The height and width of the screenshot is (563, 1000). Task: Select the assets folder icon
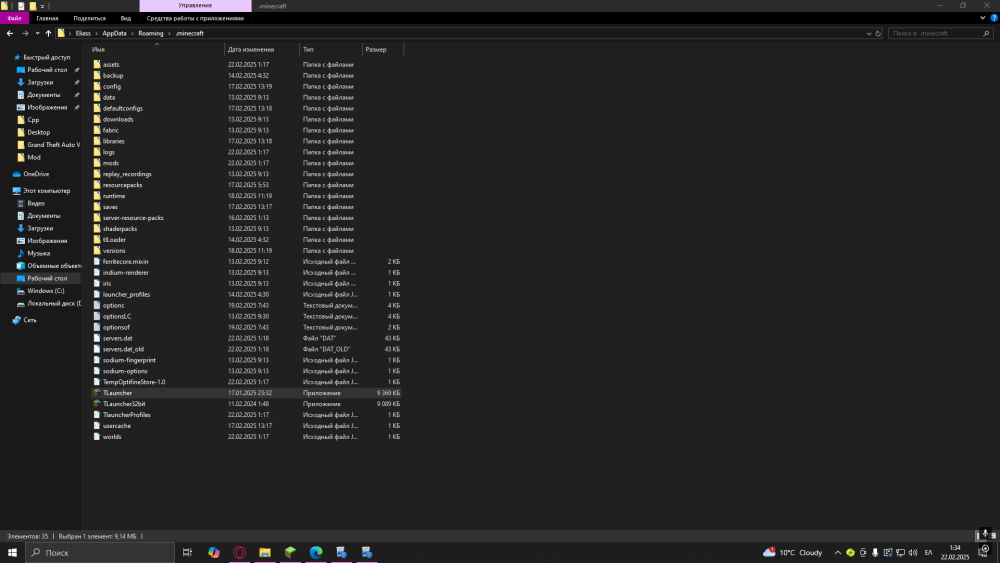[97, 64]
